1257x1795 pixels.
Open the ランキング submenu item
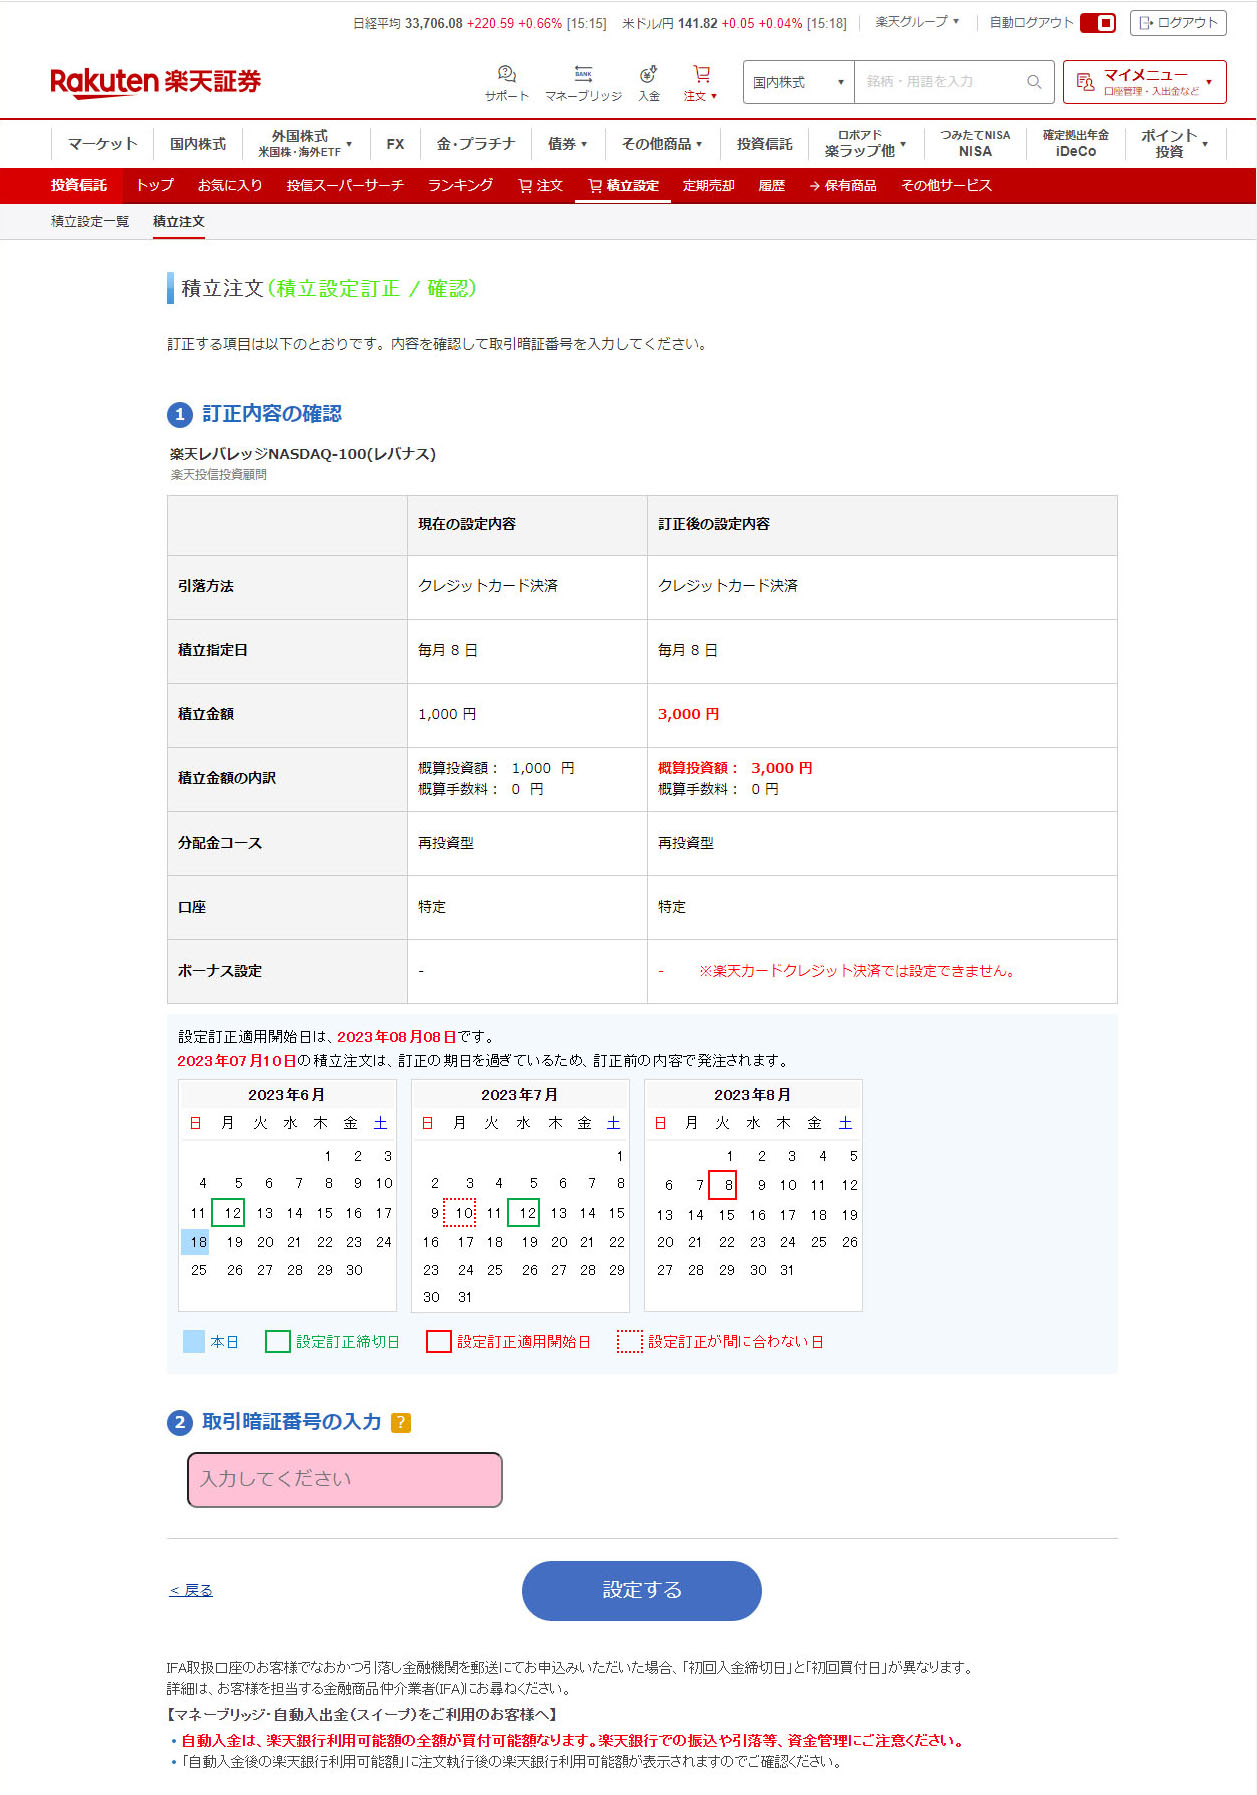pyautogui.click(x=460, y=186)
